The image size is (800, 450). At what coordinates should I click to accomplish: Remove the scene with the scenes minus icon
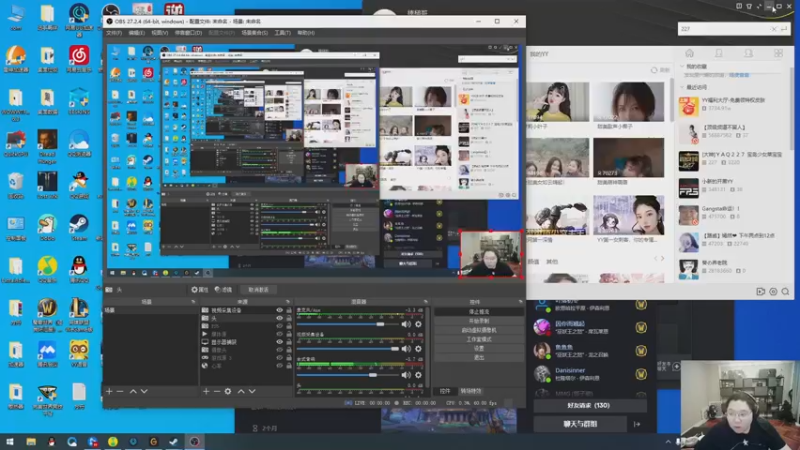coord(120,391)
